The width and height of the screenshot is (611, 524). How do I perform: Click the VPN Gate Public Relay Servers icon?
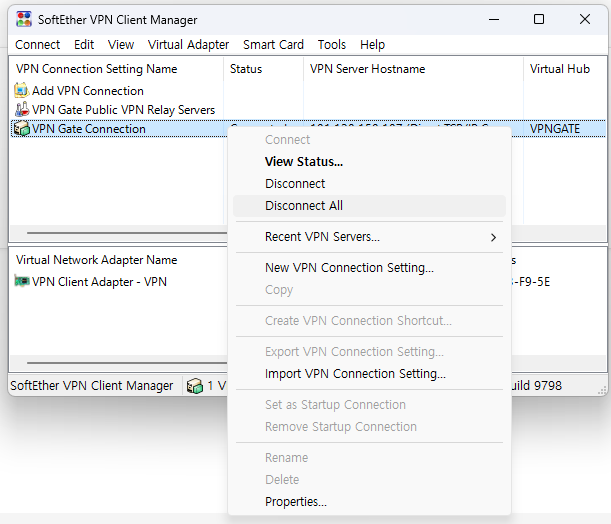coord(22,109)
